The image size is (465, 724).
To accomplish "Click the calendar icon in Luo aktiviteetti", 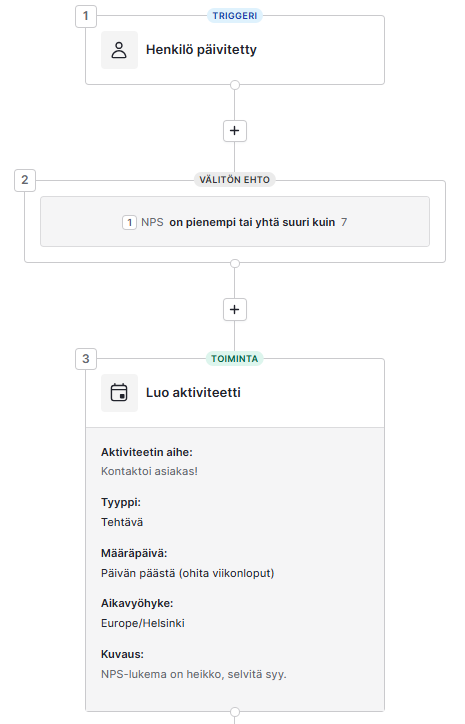I will pos(119,393).
